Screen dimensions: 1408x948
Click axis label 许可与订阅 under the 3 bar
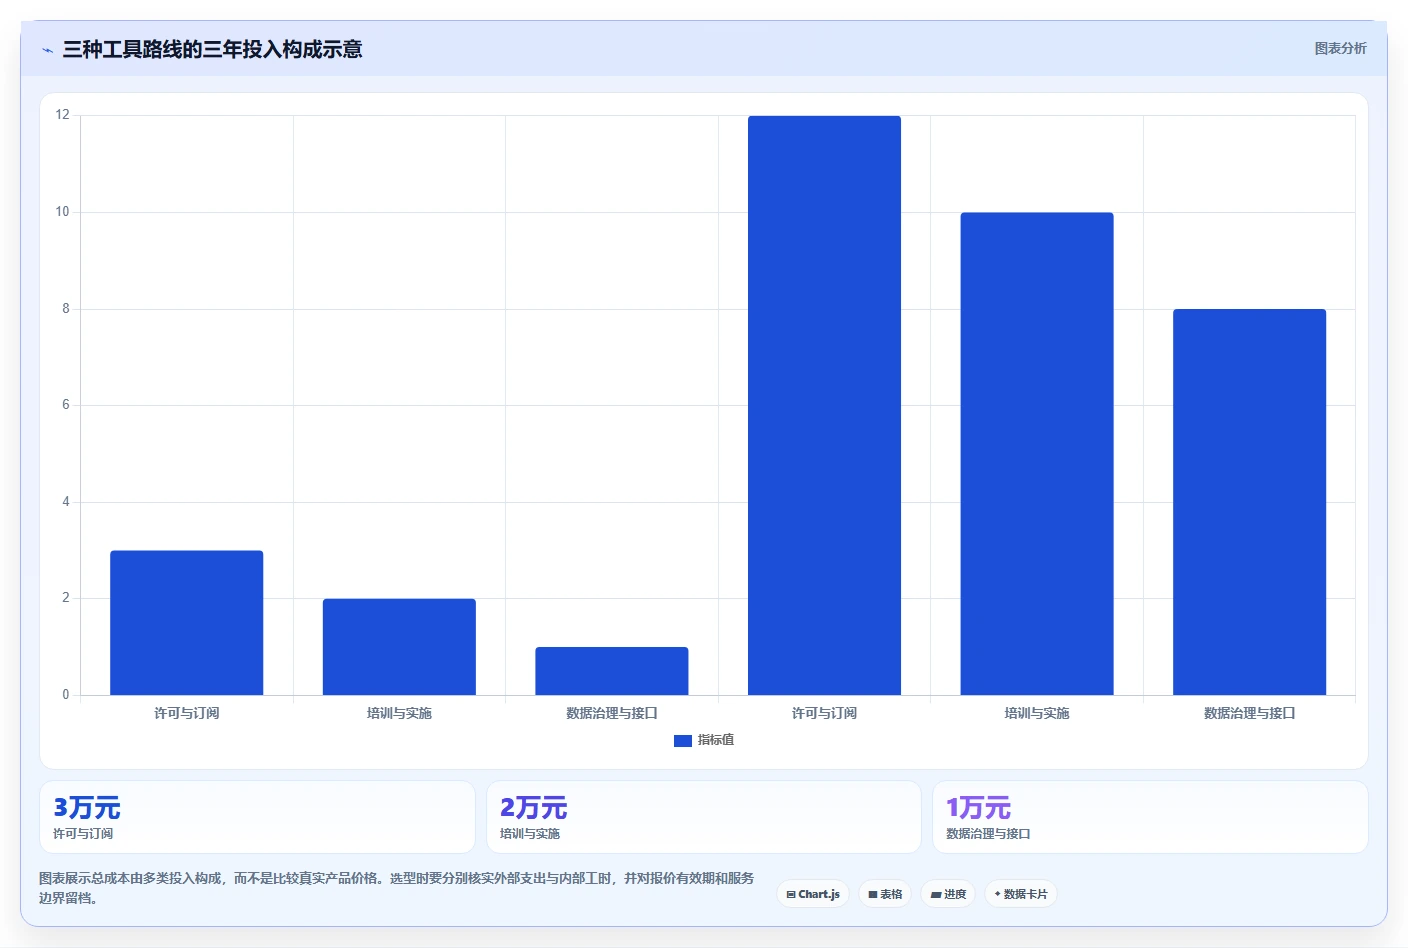pyautogui.click(x=187, y=713)
